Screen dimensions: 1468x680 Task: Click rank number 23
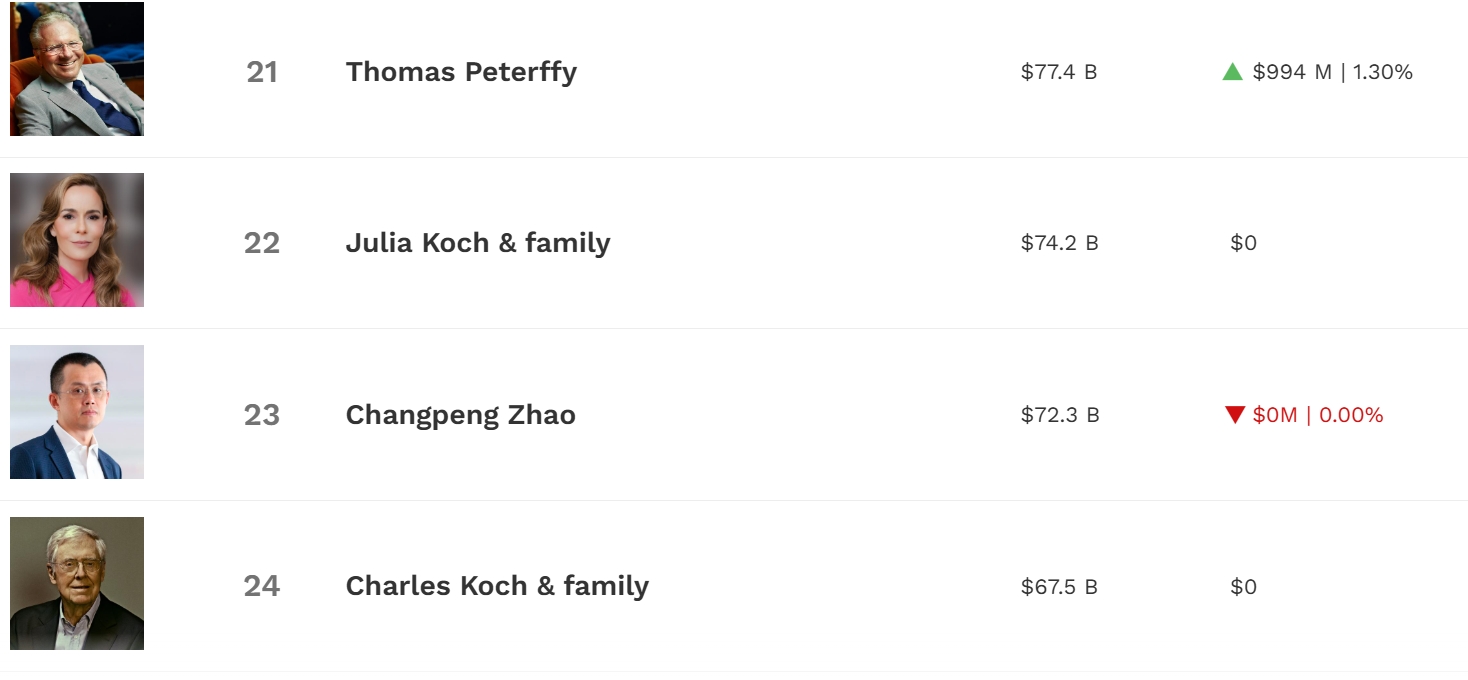pos(262,415)
